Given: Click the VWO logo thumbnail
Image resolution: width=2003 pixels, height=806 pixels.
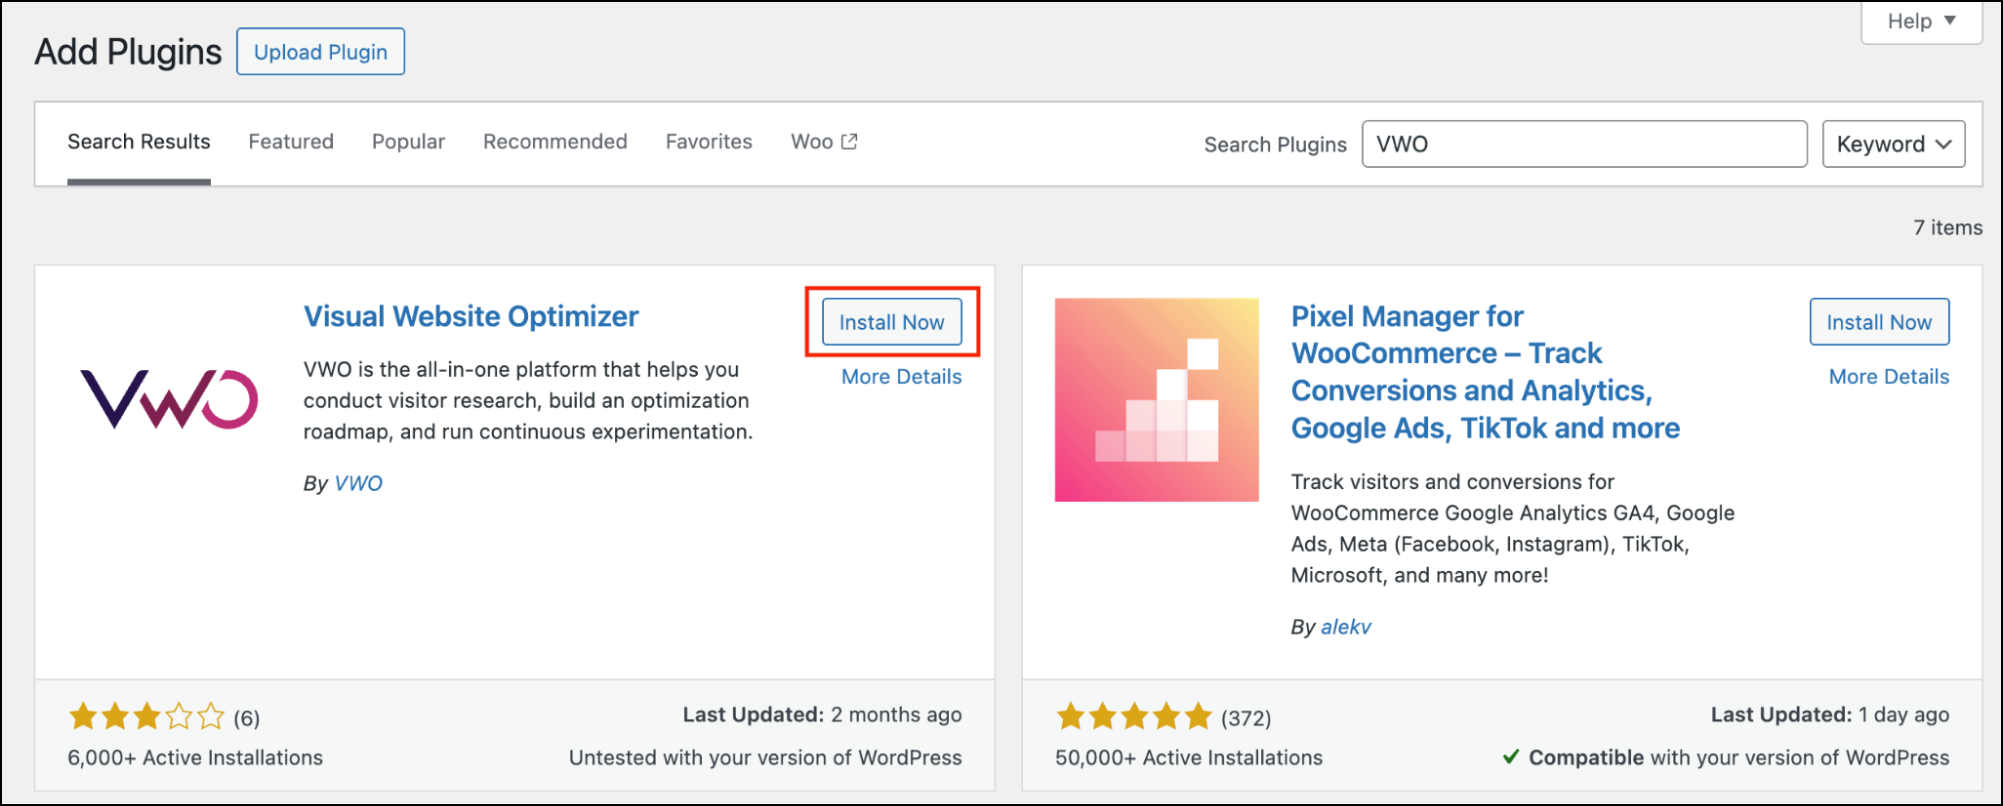Looking at the screenshot, I should pos(169,398).
